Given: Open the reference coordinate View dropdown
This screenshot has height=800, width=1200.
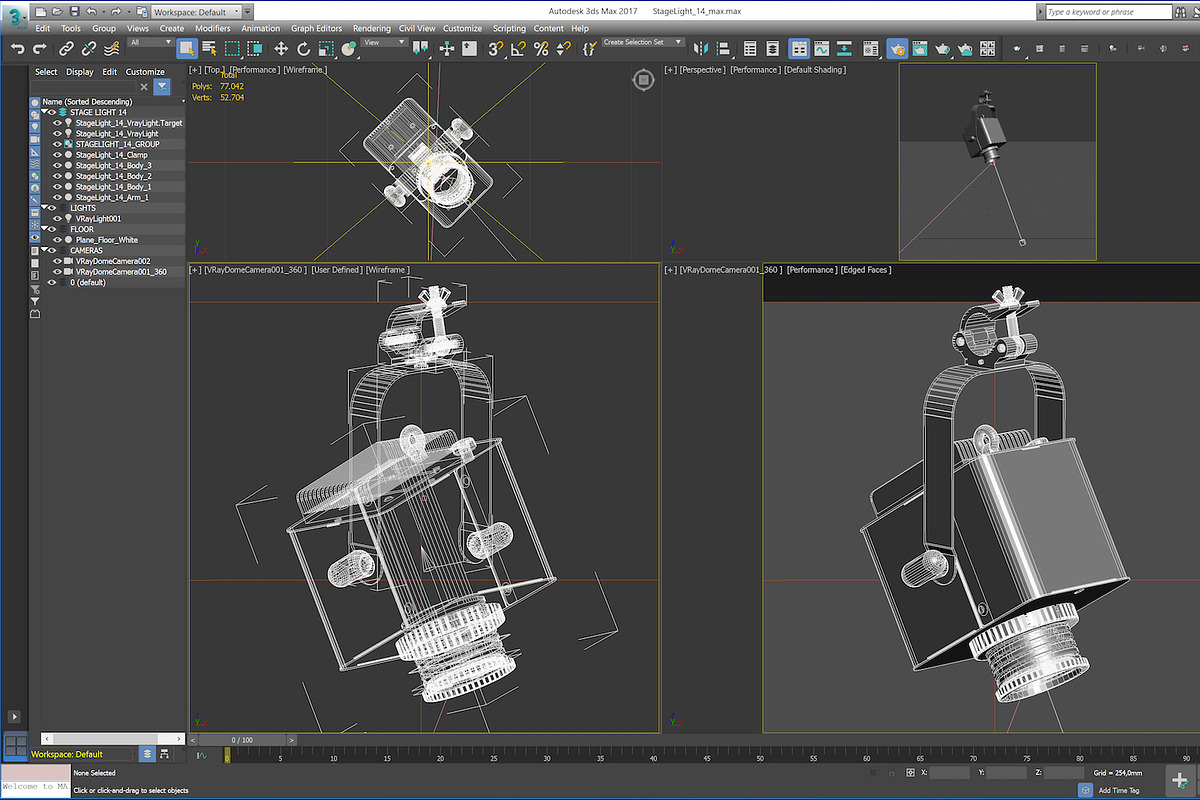Looking at the screenshot, I should (x=385, y=42).
